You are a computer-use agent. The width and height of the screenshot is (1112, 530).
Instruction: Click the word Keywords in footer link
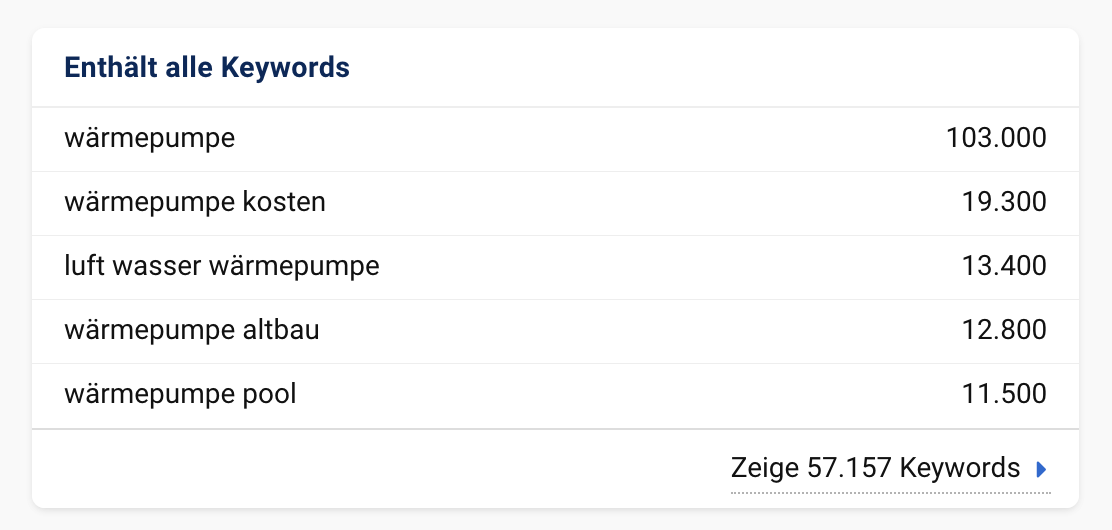click(960, 468)
